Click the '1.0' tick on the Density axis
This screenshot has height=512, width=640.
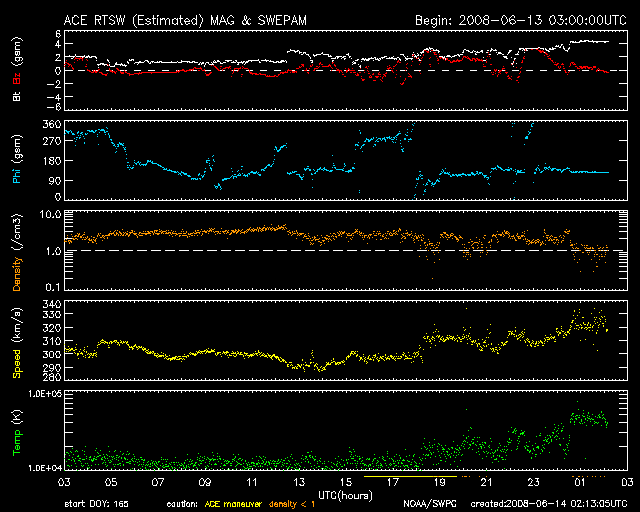click(x=53, y=252)
